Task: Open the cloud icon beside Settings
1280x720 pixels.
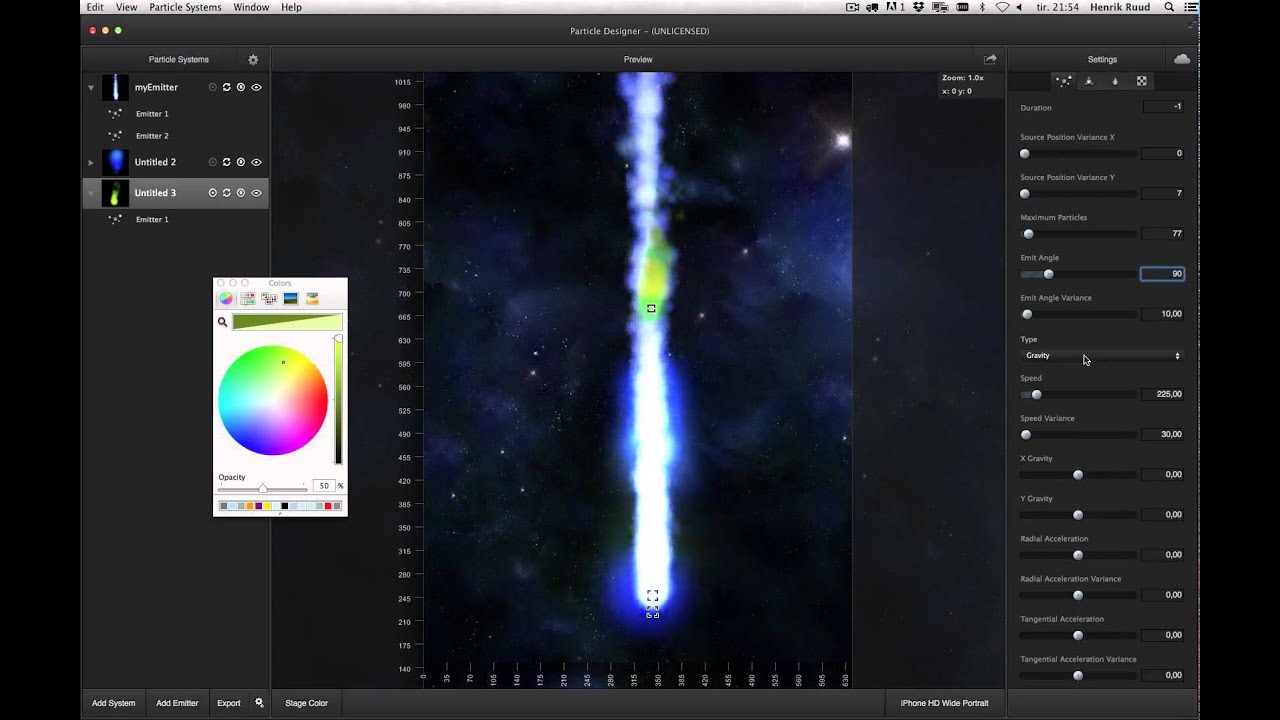Action: point(1182,59)
